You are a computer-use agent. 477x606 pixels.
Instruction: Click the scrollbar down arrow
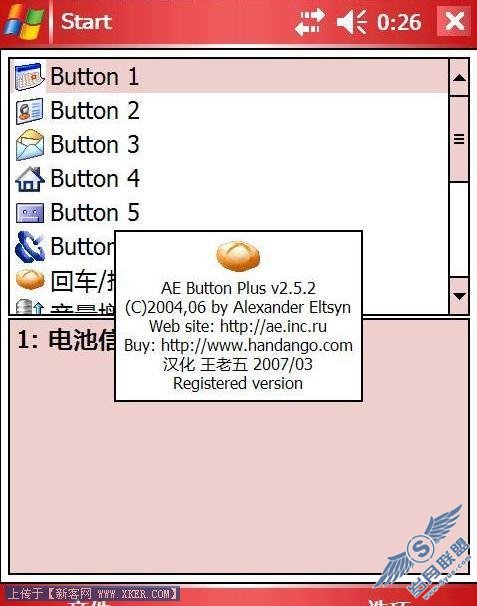[x=459, y=296]
